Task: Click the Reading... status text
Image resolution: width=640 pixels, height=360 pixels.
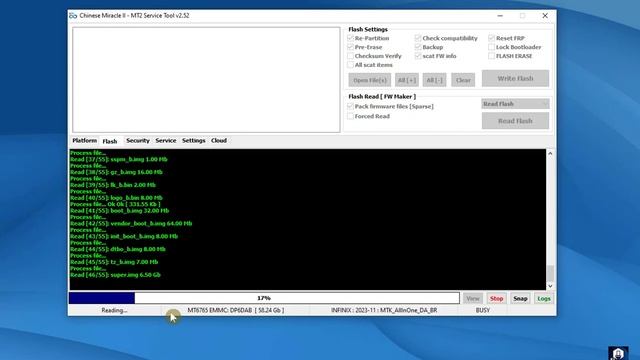Action: [114, 311]
